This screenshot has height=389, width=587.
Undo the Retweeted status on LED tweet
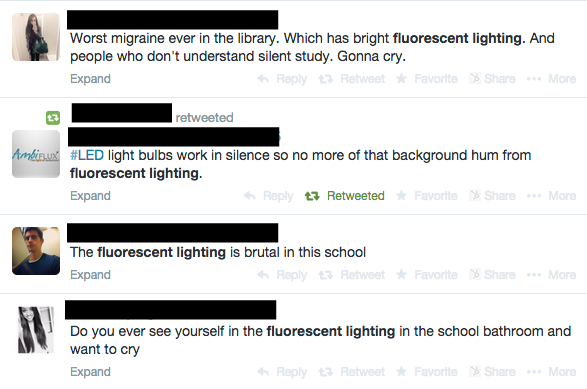(x=344, y=196)
